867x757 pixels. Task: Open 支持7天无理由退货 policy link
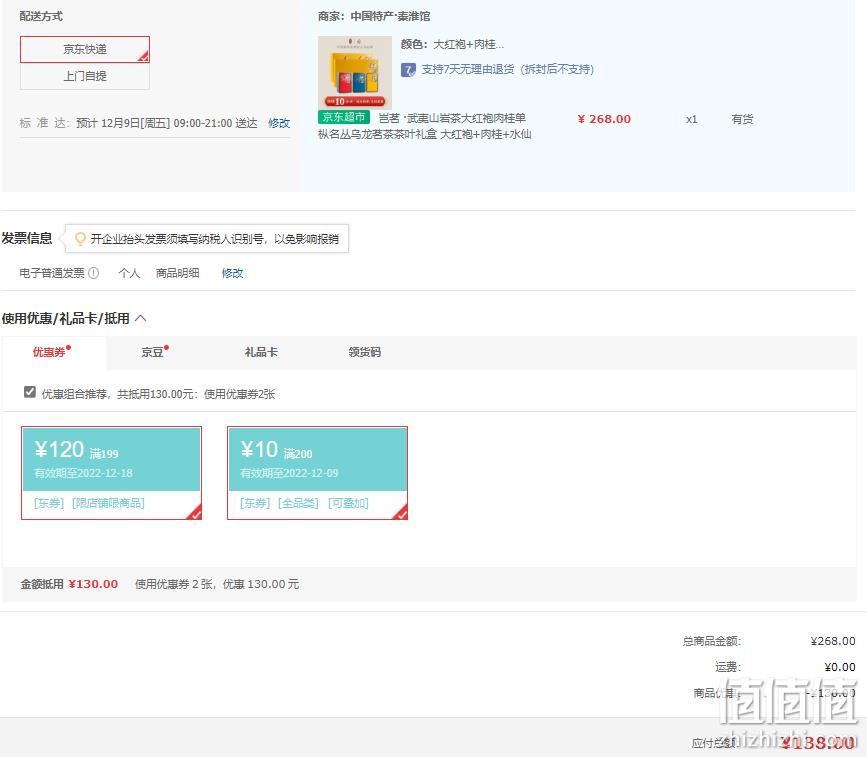tap(507, 69)
